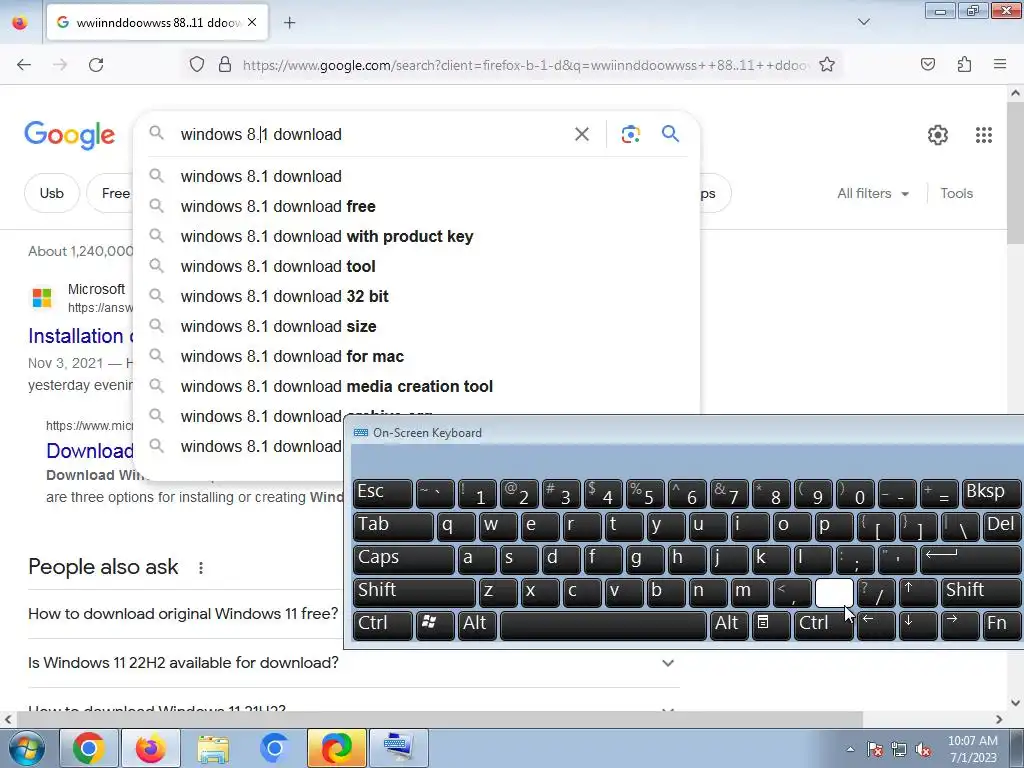Viewport: 1024px width, 768px height.
Task: Open File Explorer folder in the taskbar
Action: coord(213,748)
